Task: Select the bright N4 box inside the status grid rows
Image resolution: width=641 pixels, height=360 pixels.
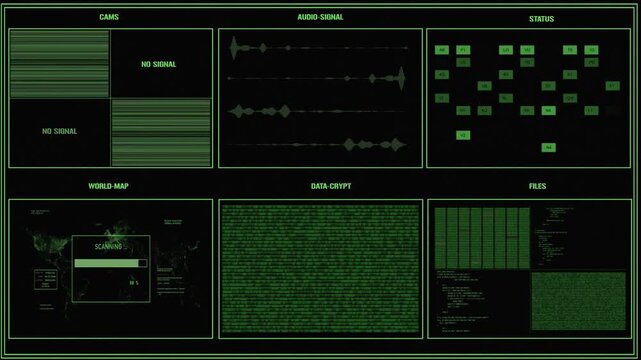Action: tap(549, 111)
